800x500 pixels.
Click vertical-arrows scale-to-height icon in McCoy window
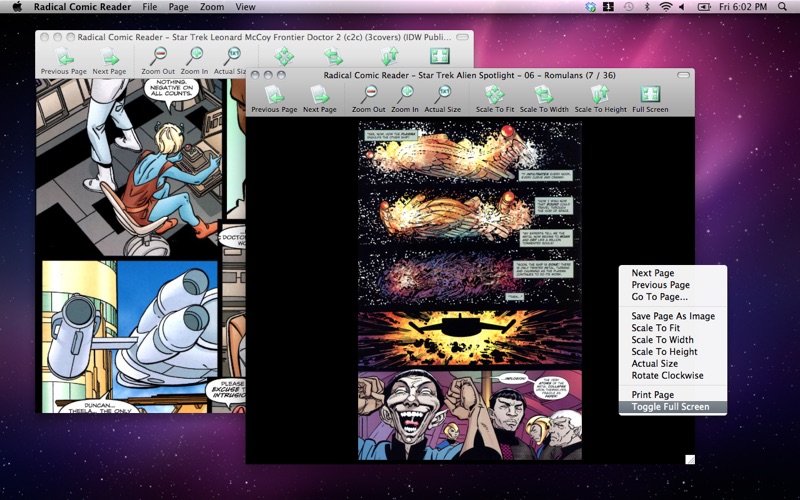(x=390, y=56)
